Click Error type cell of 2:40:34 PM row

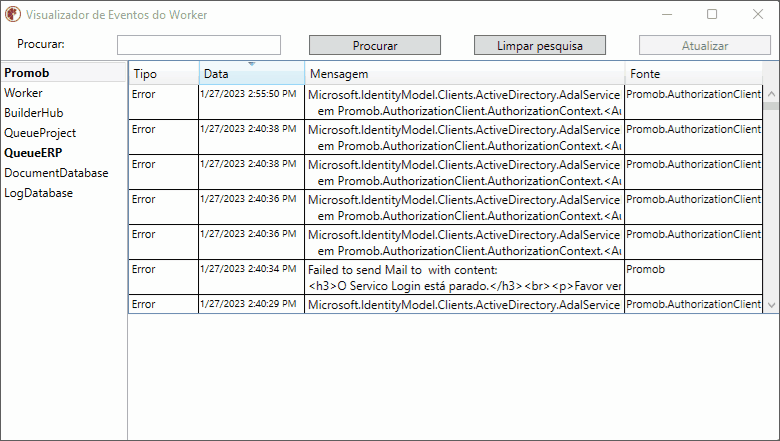(164, 277)
